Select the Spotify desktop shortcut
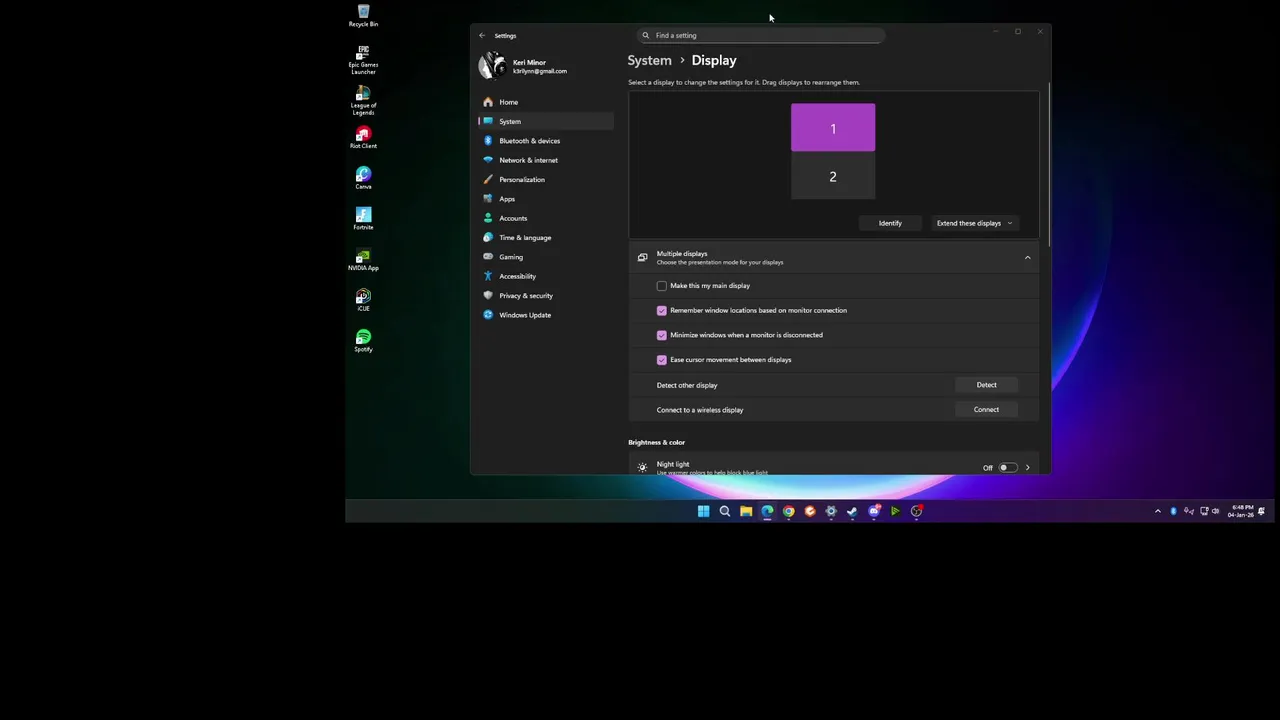Viewport: 1280px width, 720px height. click(363, 341)
